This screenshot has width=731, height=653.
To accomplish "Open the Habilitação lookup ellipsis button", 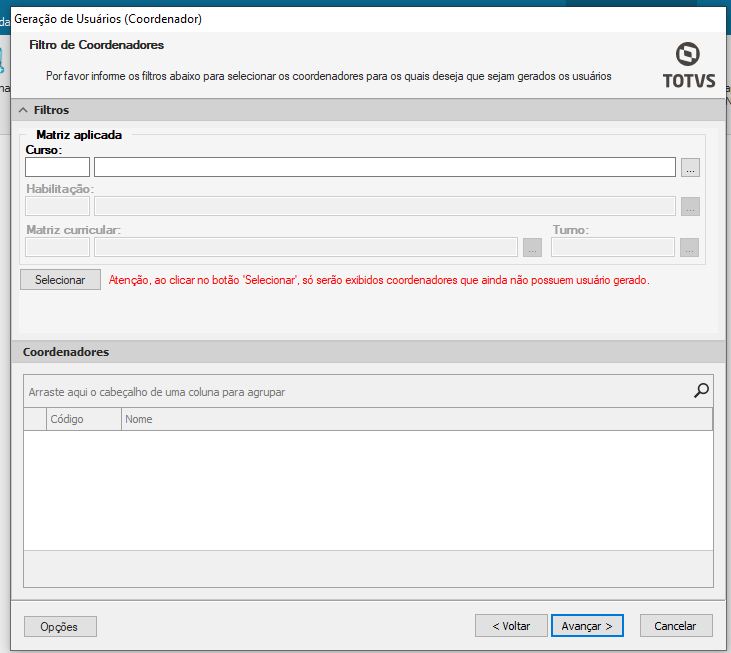I will [690, 207].
